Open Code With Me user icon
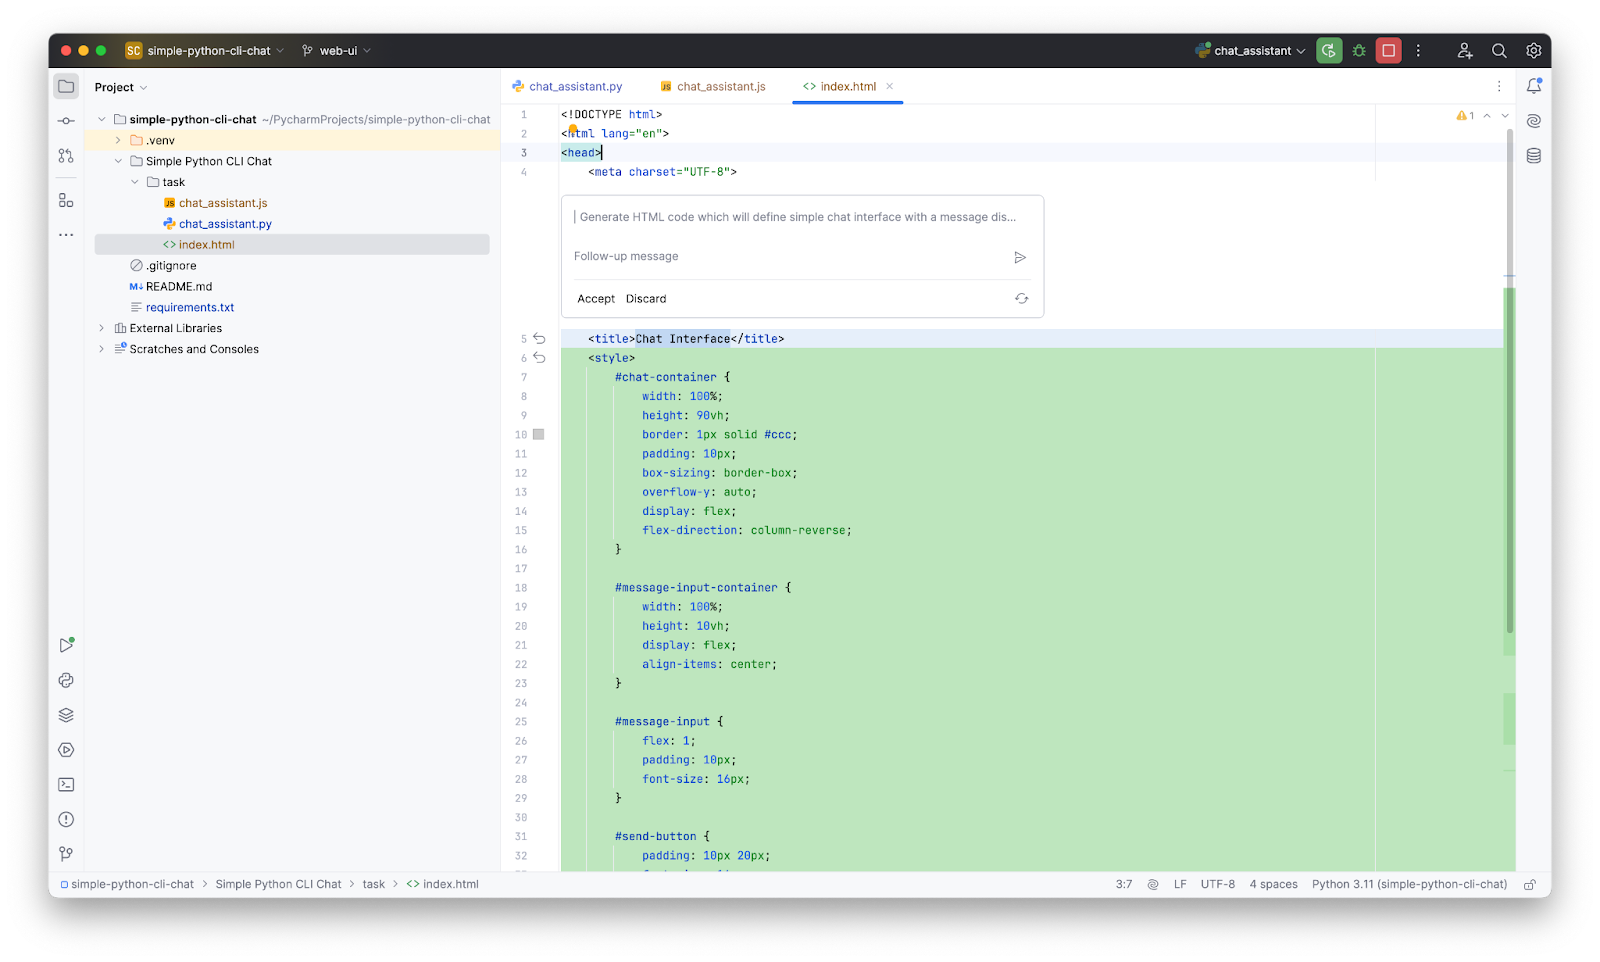Viewport: 1600px width, 962px height. click(1465, 51)
